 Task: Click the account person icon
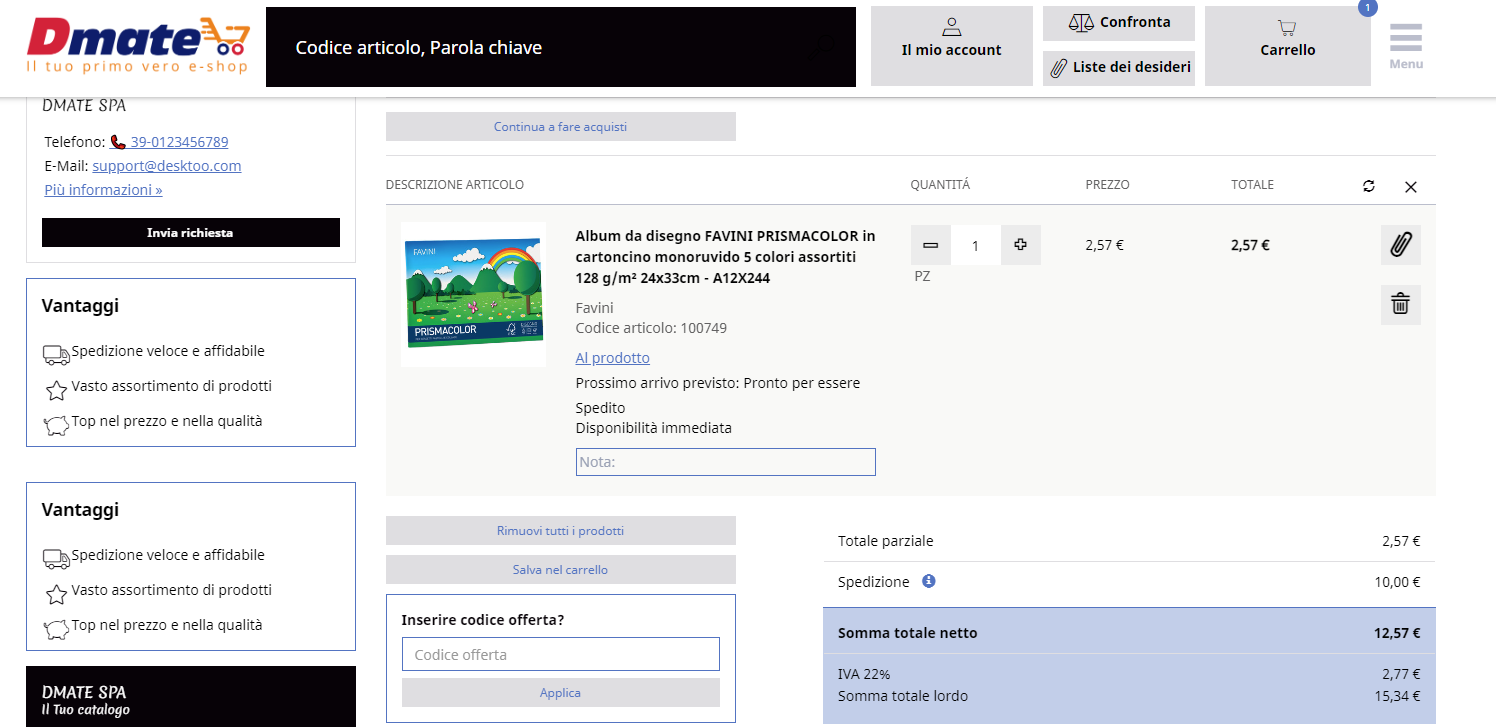(952, 27)
